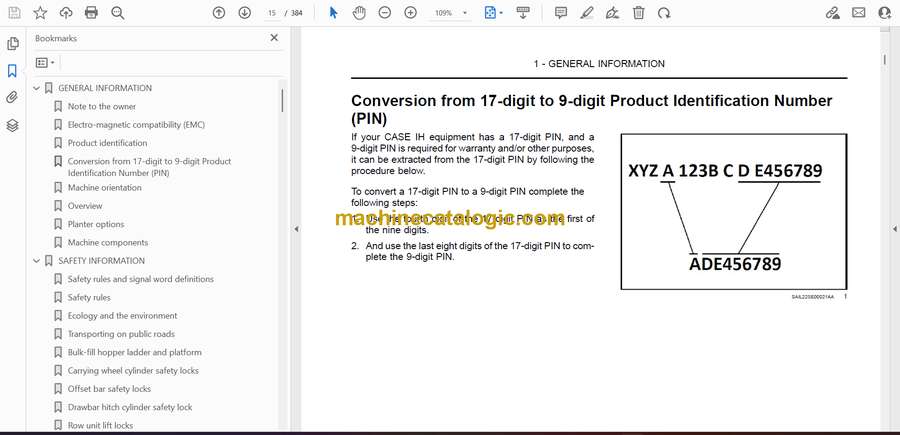900x435 pixels.
Task: Add a sticky note comment
Action: 561,13
